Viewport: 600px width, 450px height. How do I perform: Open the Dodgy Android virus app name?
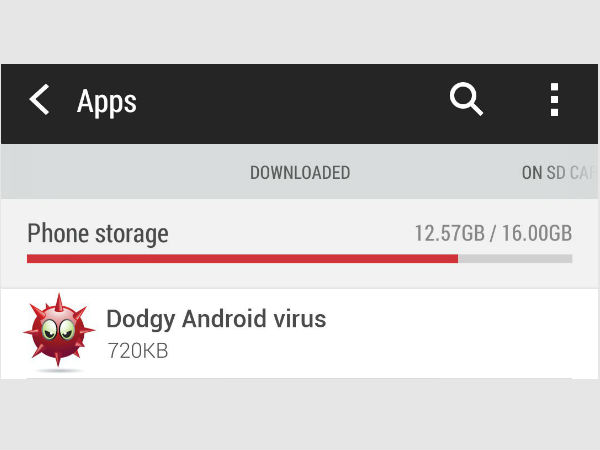coord(216,319)
